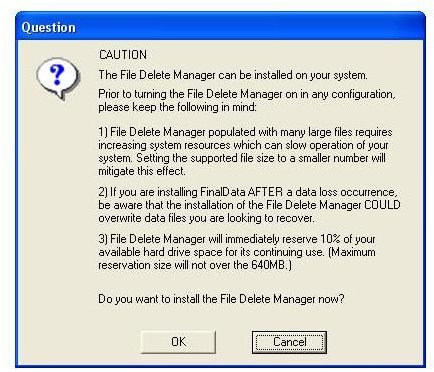Click the OK button to install
The width and height of the screenshot is (434, 372).
178,342
